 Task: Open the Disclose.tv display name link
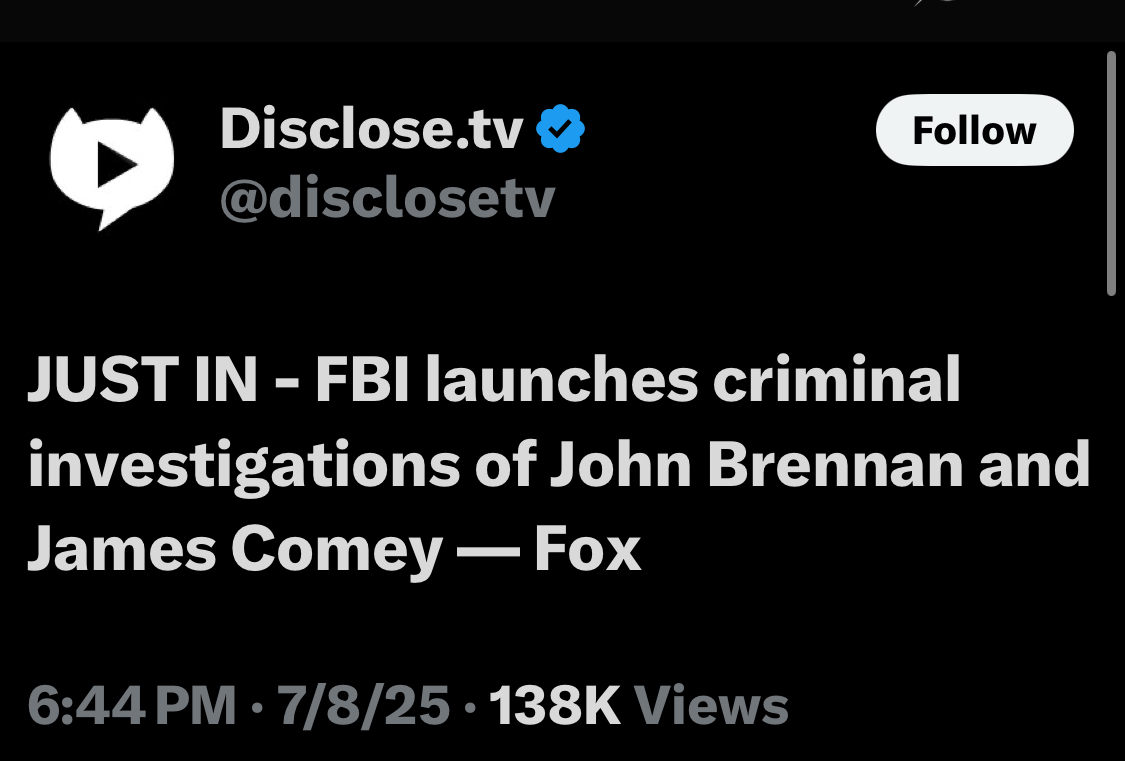(x=372, y=128)
